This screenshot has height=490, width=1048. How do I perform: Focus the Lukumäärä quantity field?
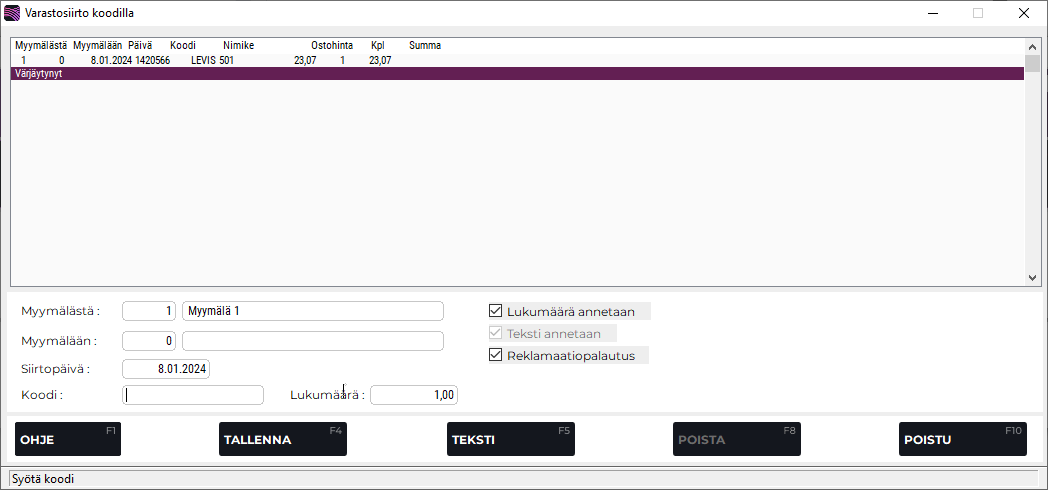point(413,395)
